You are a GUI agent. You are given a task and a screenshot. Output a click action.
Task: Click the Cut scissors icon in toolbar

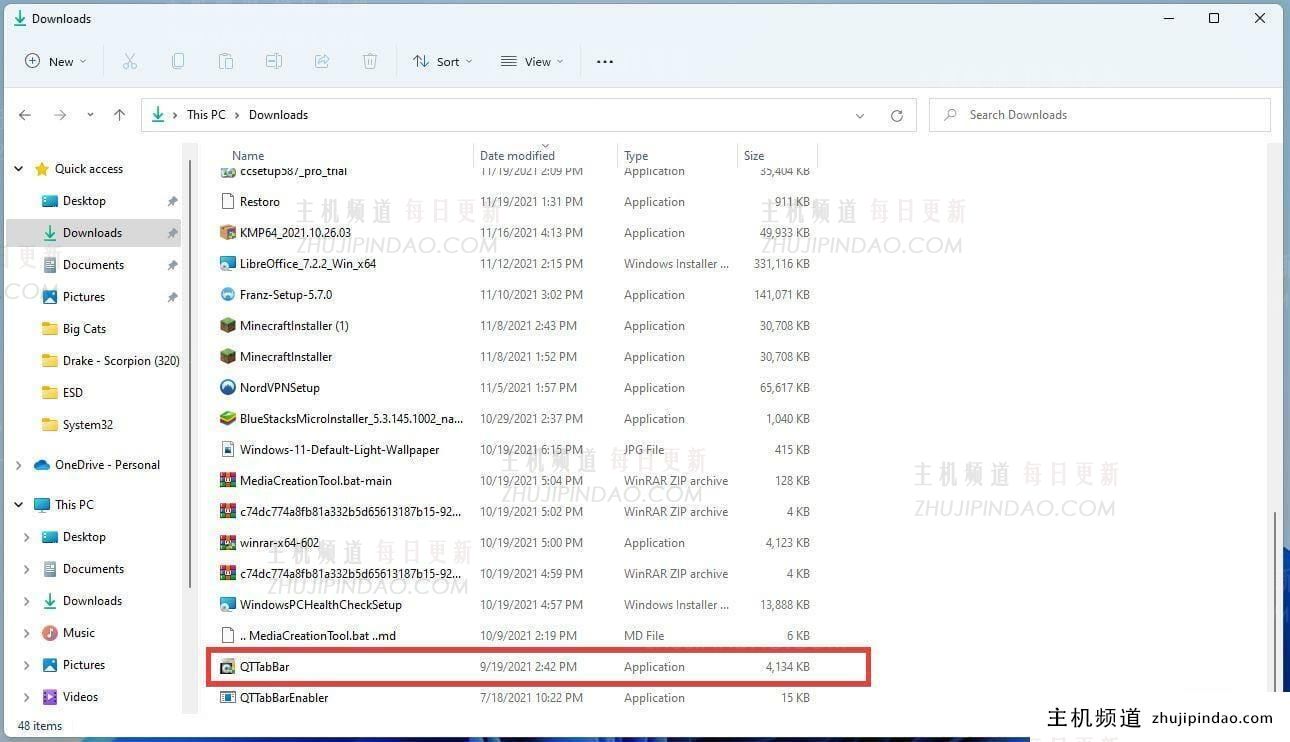(x=129, y=61)
